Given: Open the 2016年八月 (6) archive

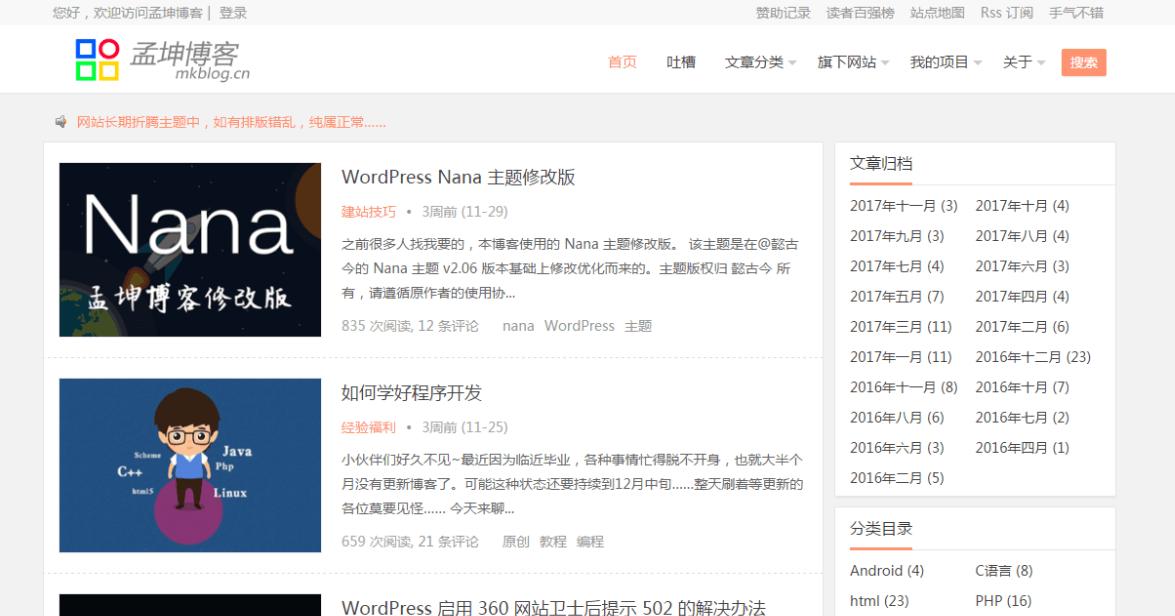Looking at the screenshot, I should [897, 417].
